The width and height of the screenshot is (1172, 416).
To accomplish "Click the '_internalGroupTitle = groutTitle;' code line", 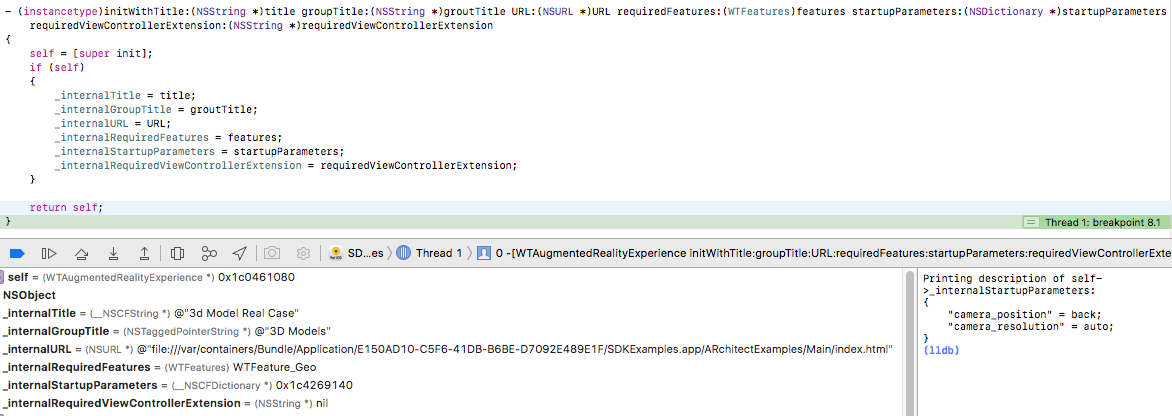I will 155,109.
